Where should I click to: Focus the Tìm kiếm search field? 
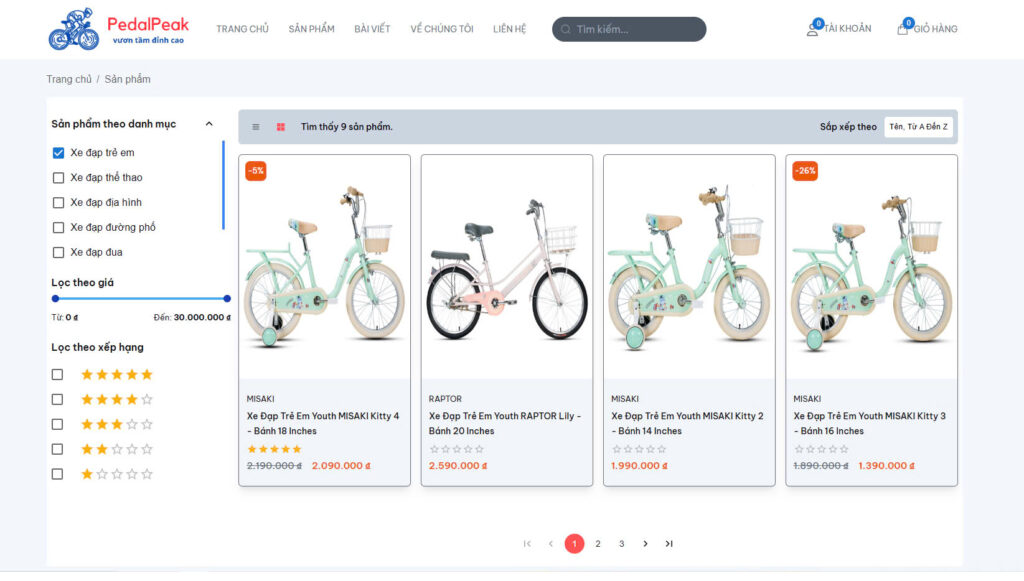(x=629, y=29)
